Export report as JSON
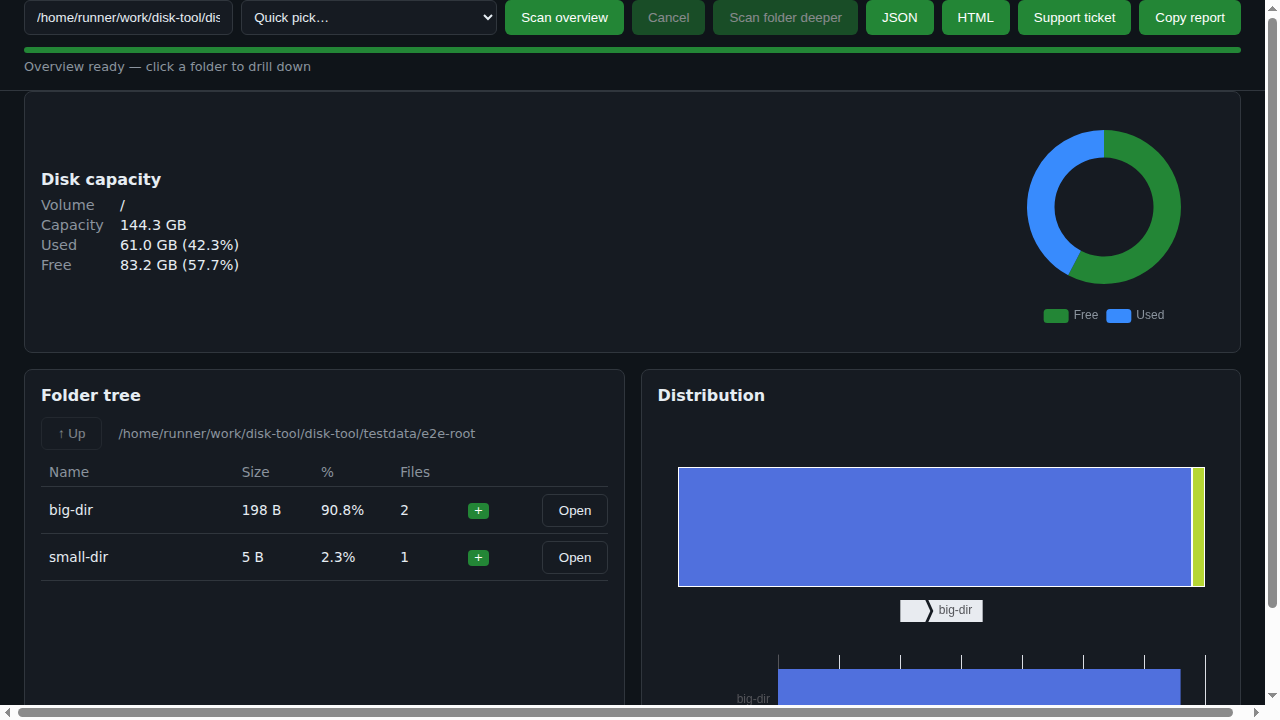 point(900,18)
